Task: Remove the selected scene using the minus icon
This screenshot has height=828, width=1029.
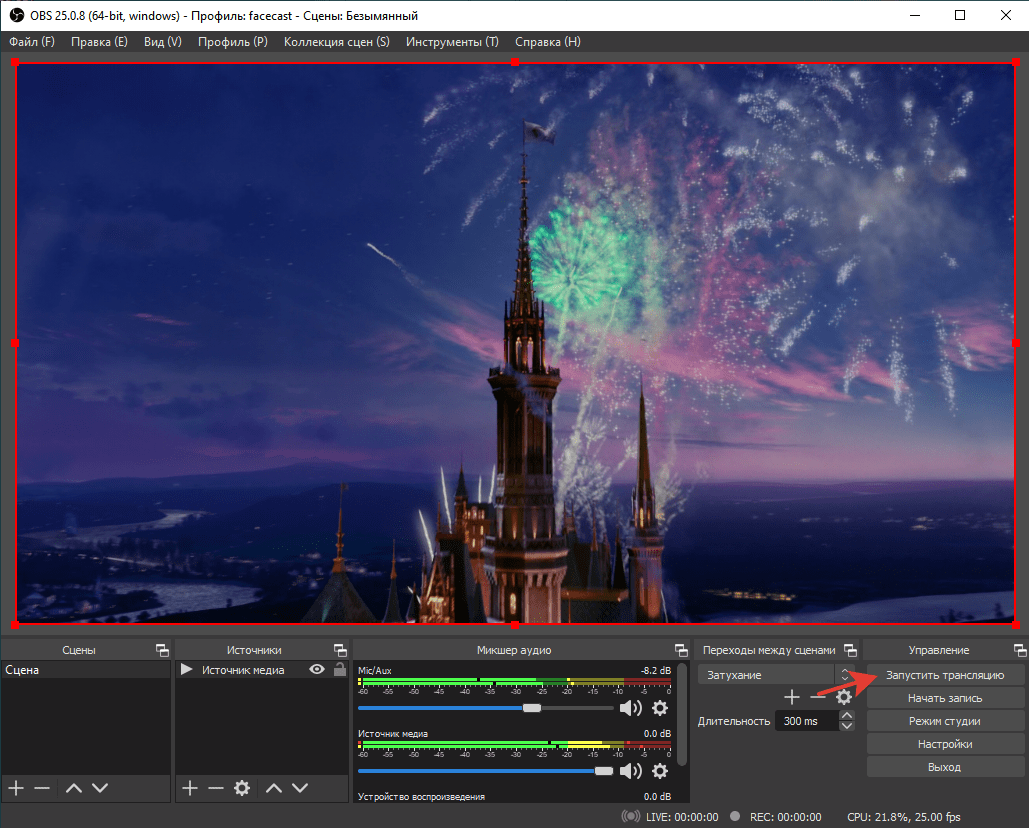Action: point(42,788)
